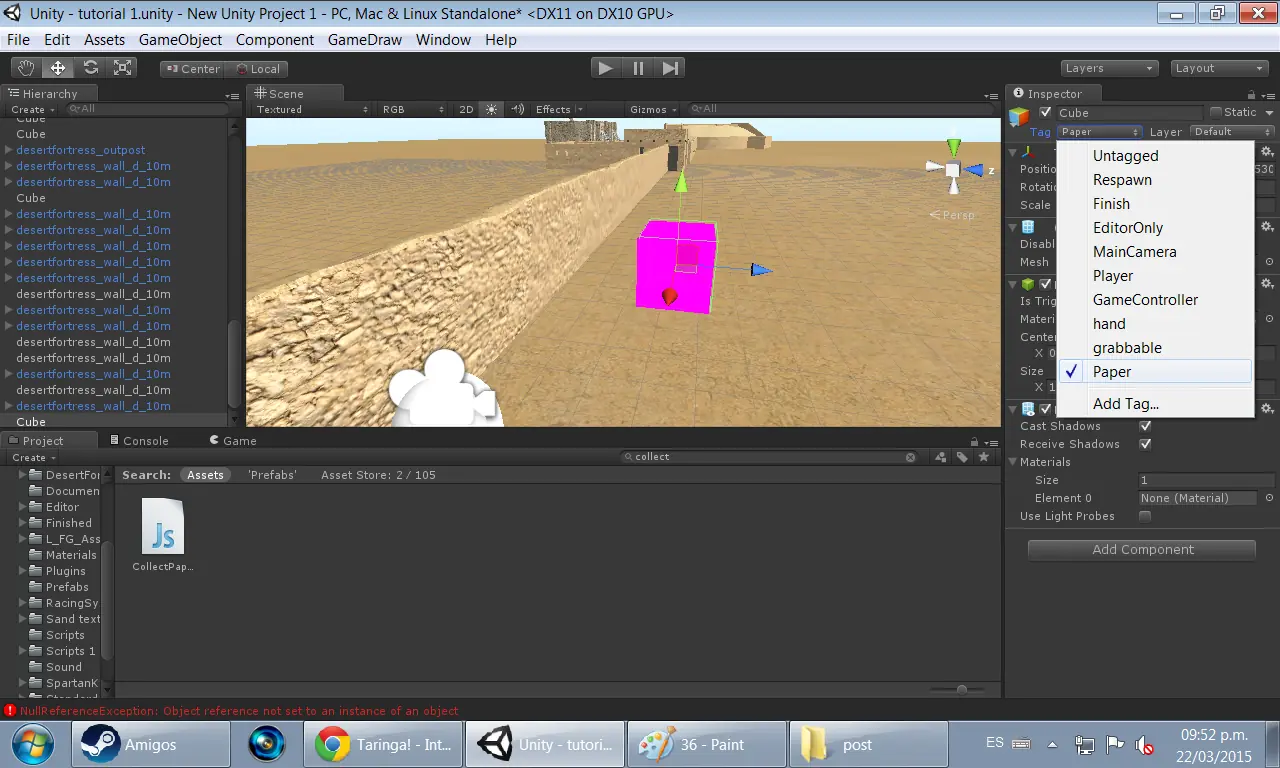Screen dimensions: 1280x768
Task: Enable the Static checkbox
Action: [x=1217, y=112]
